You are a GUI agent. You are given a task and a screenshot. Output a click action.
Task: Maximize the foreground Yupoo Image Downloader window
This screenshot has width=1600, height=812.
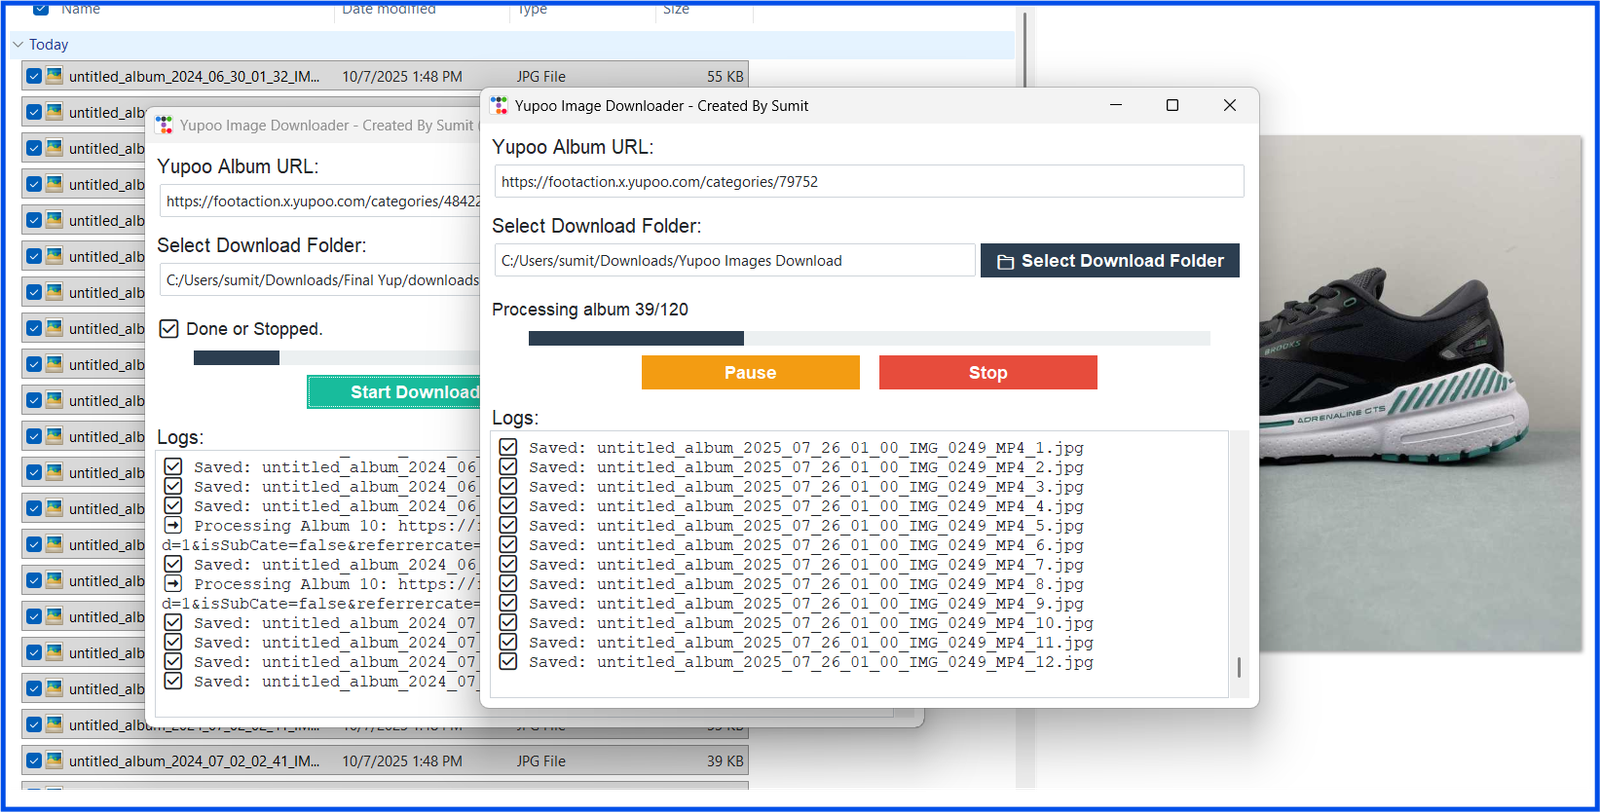(1172, 105)
